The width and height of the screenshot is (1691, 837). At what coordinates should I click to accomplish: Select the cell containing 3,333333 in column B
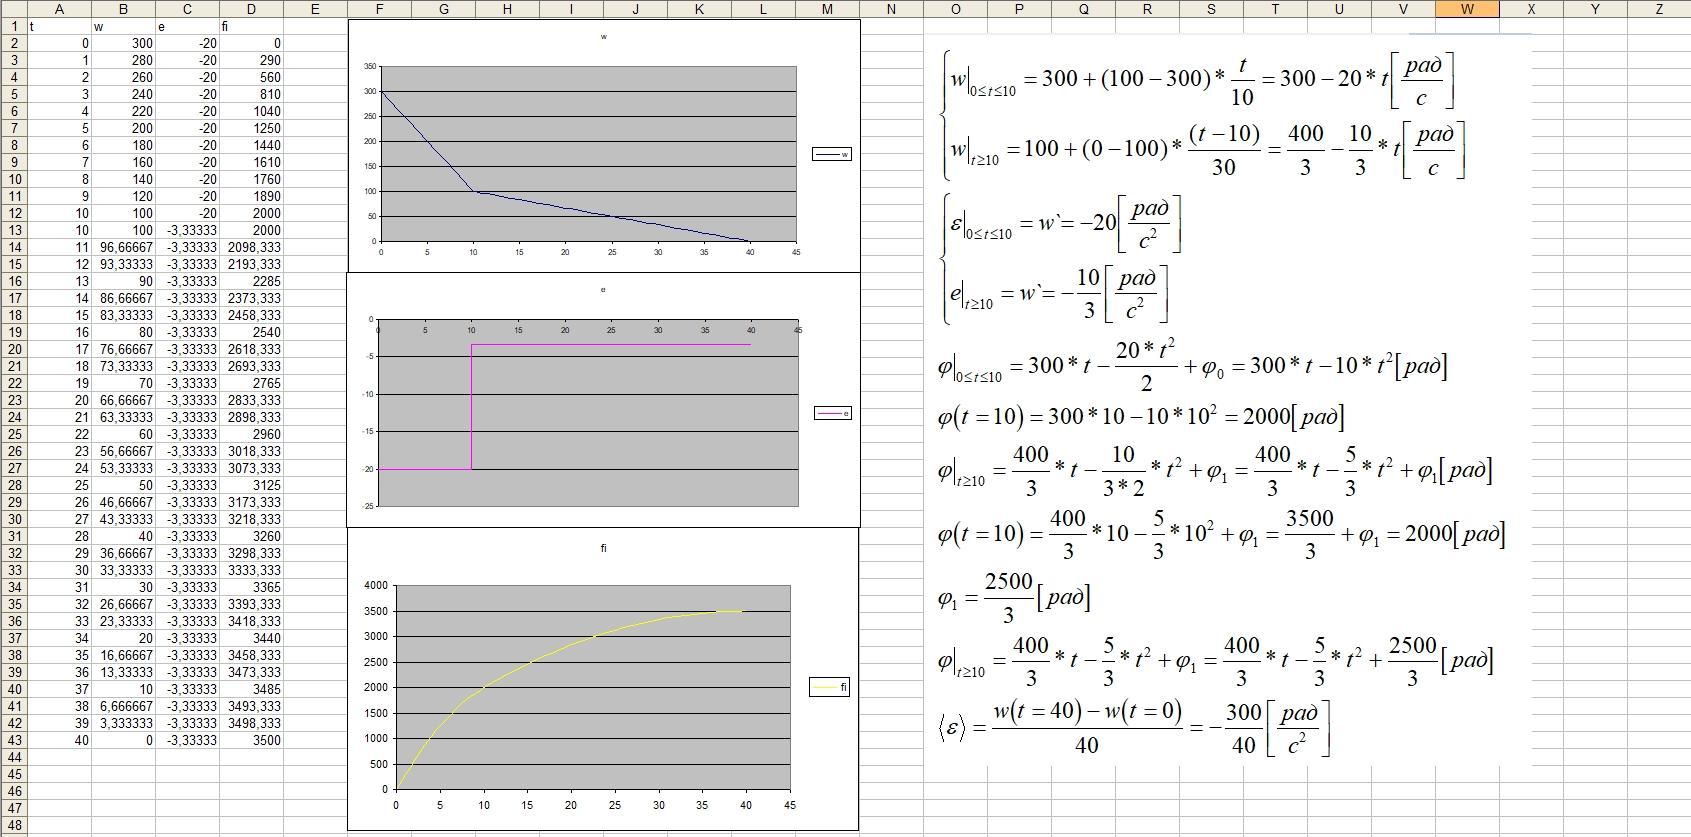coord(123,723)
